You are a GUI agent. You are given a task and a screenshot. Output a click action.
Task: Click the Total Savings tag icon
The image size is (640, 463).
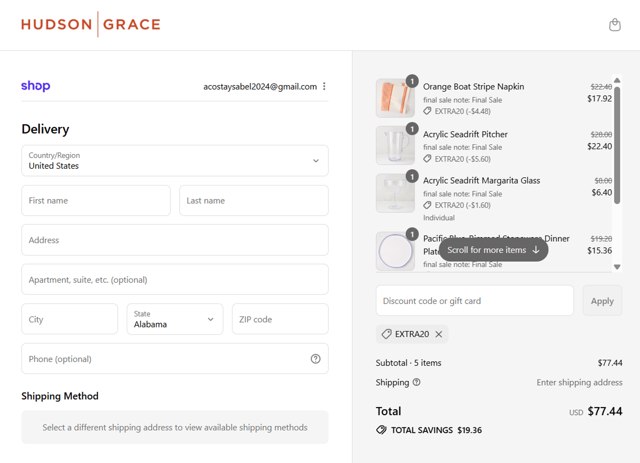click(381, 430)
